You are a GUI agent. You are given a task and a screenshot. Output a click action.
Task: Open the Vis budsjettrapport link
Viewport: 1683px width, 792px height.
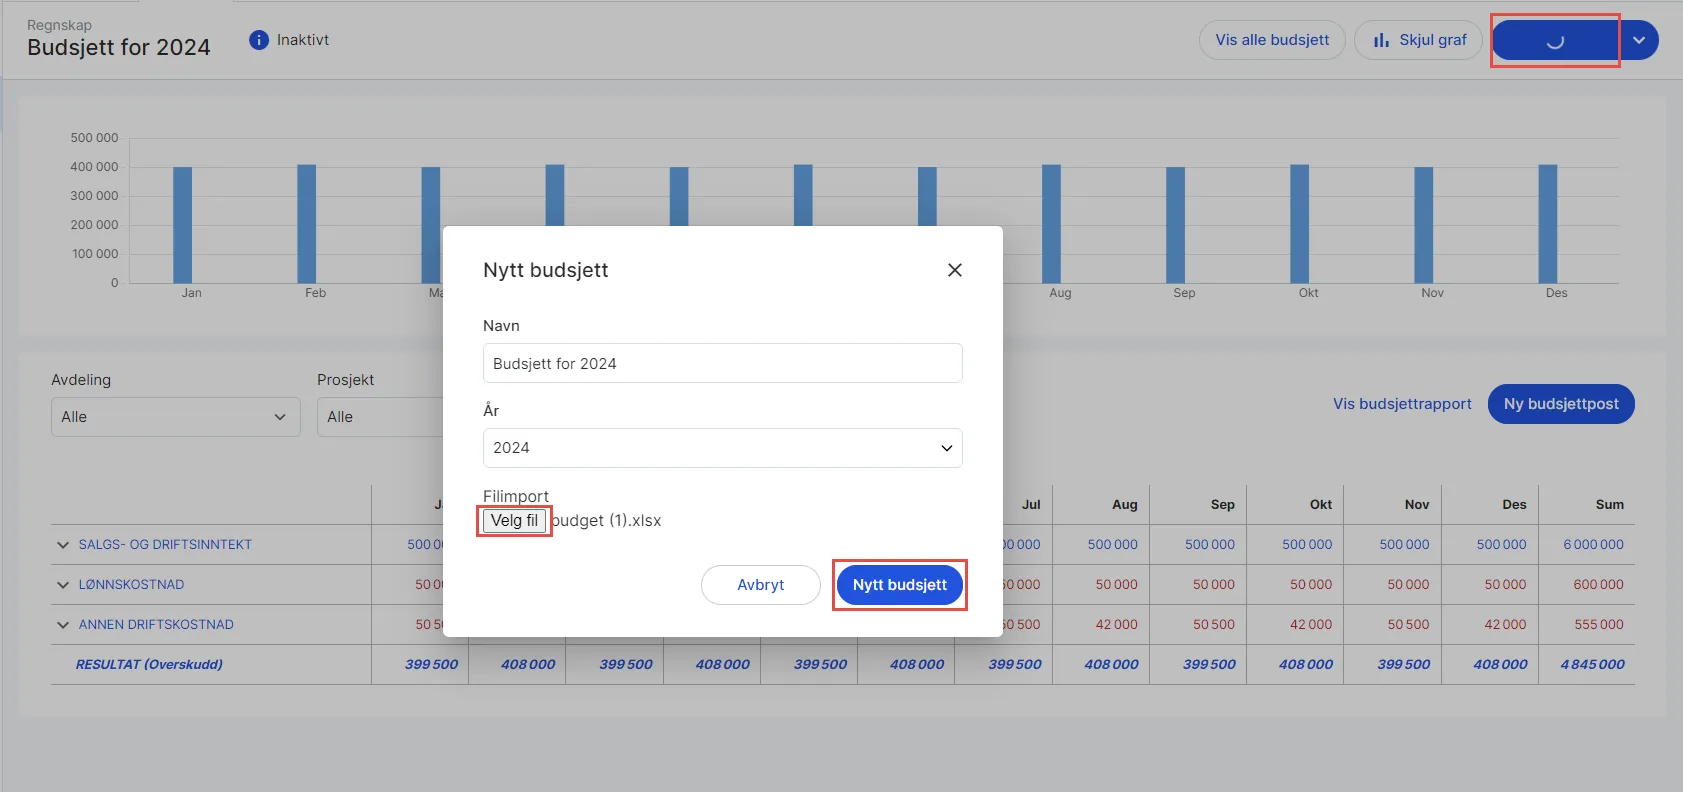pos(1401,404)
